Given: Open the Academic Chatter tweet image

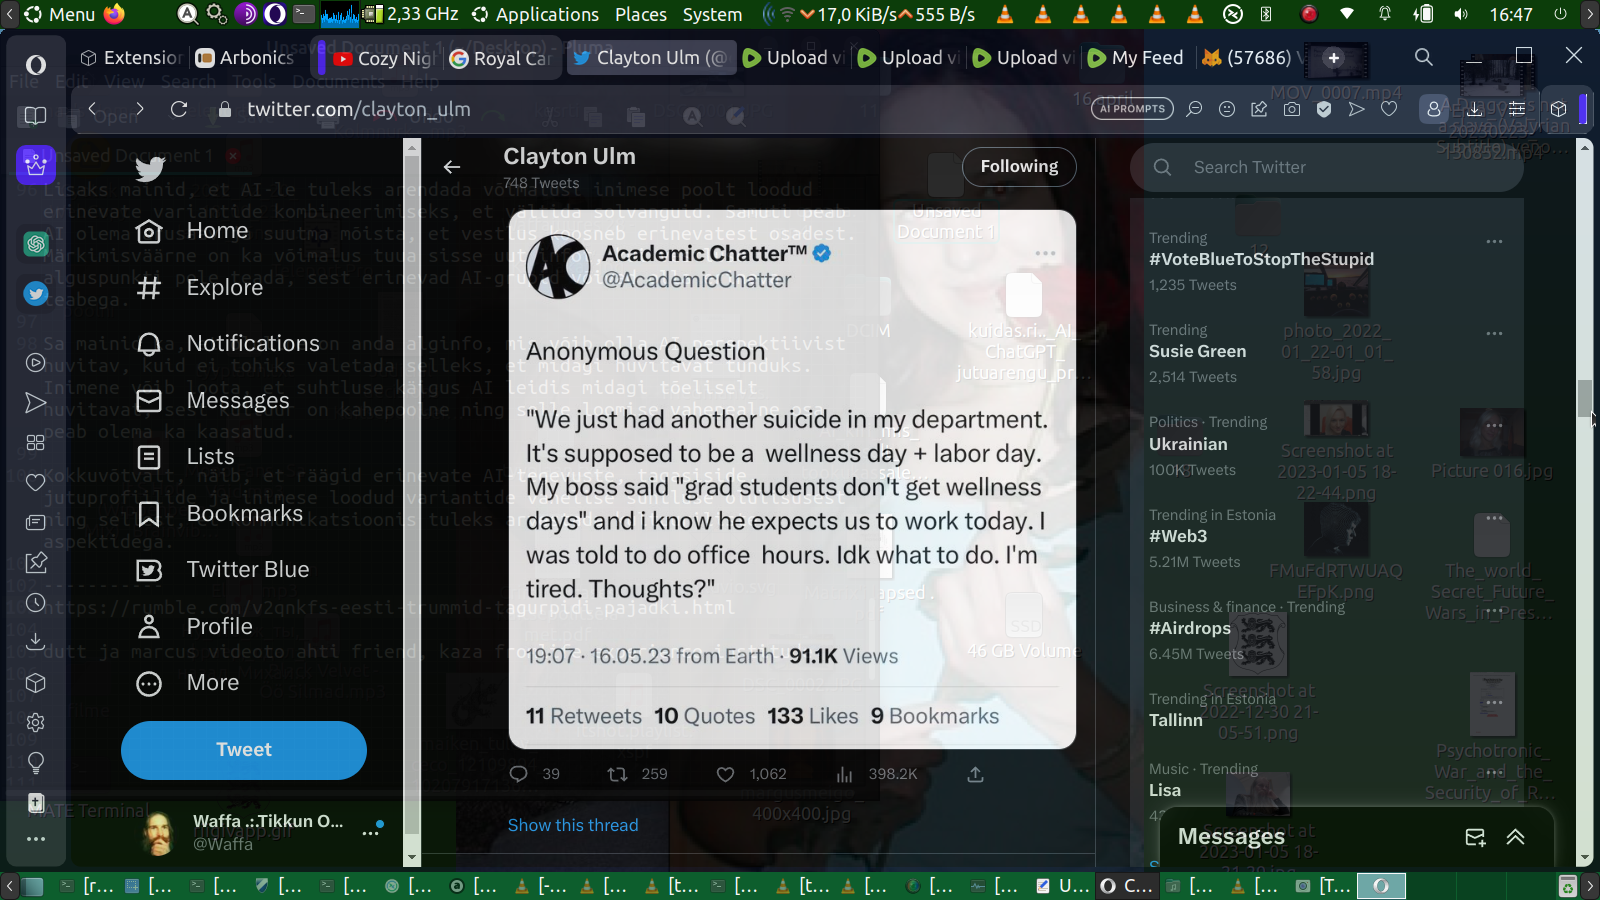Looking at the screenshot, I should click(792, 479).
